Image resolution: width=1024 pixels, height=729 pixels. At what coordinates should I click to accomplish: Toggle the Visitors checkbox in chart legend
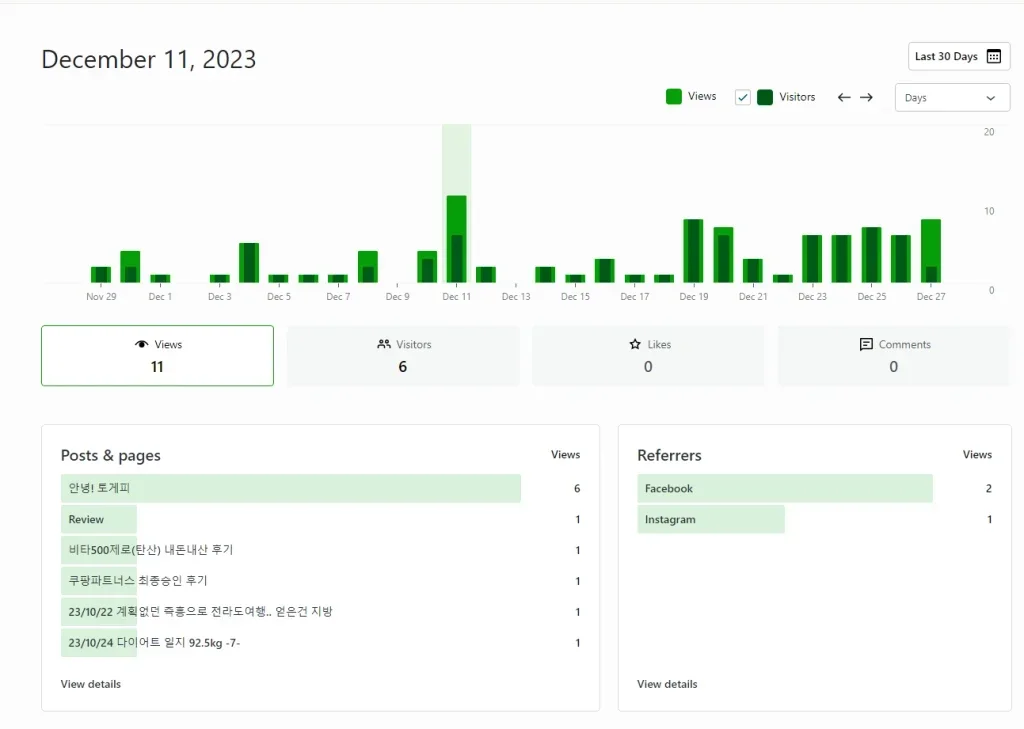point(742,97)
